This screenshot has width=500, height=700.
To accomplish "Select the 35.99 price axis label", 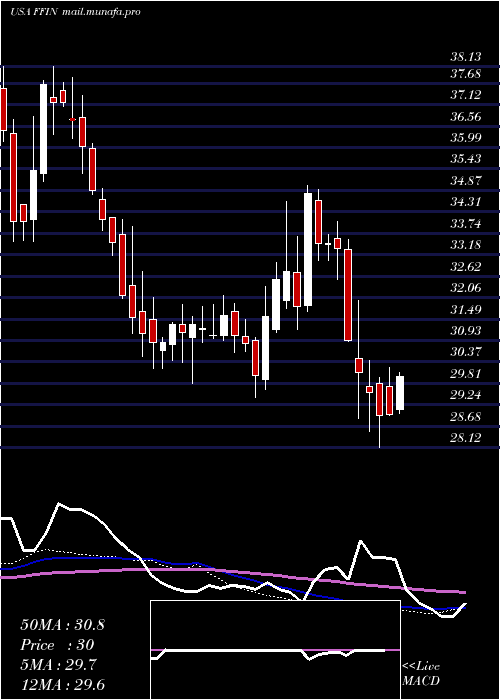I will tap(466, 138).
